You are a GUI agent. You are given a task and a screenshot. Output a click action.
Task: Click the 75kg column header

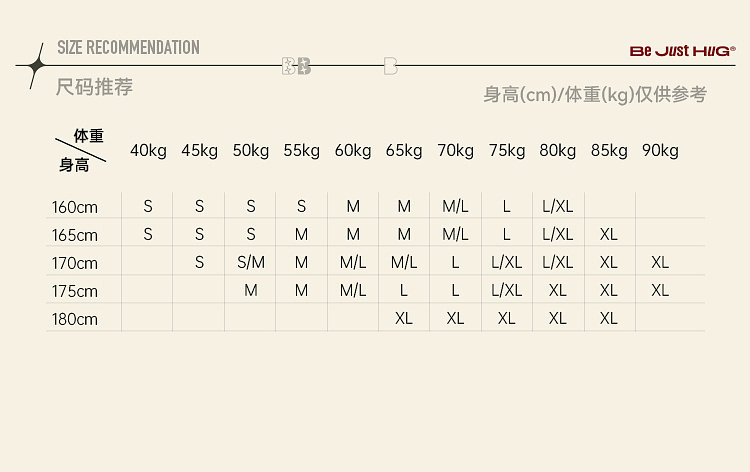click(507, 151)
